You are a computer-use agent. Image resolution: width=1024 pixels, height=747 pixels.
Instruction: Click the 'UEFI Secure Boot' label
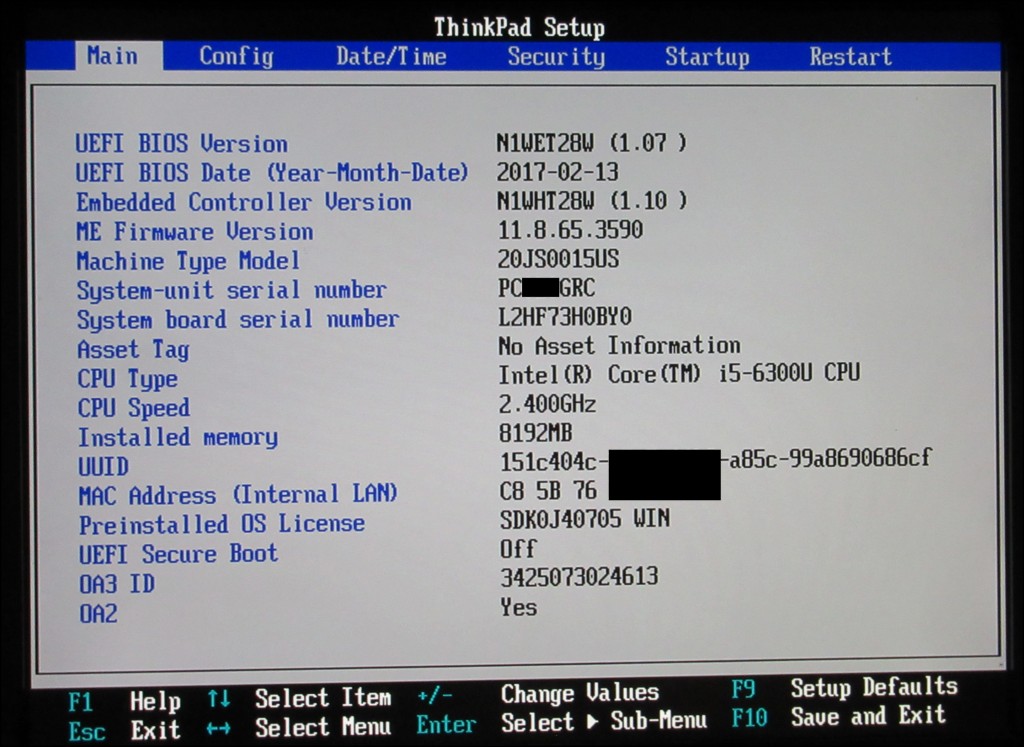click(x=178, y=554)
